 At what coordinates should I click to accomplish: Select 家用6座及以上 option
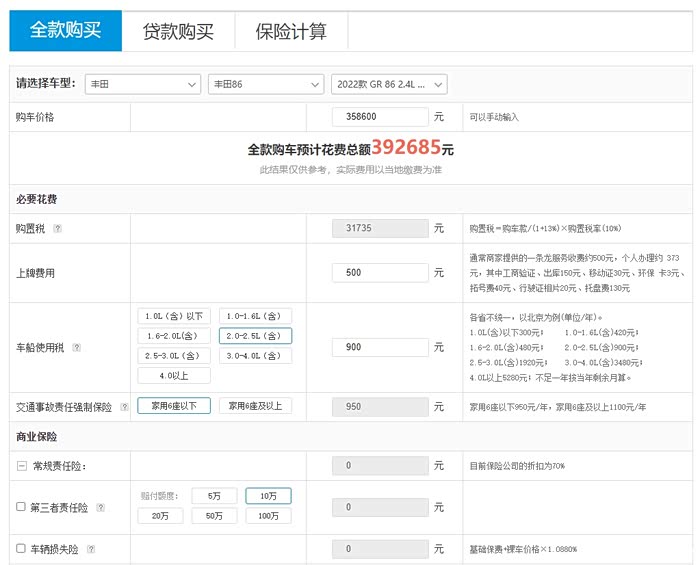pyautogui.click(x=255, y=406)
